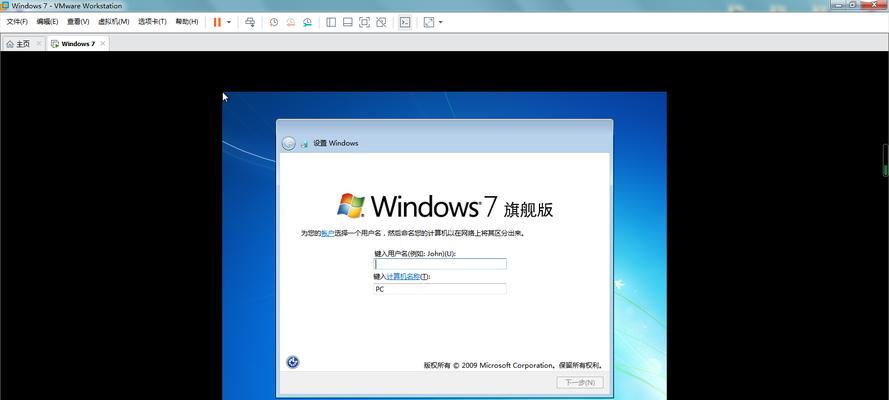This screenshot has height=400, width=889.
Task: Close the Windows 7 tab
Action: pyautogui.click(x=103, y=43)
